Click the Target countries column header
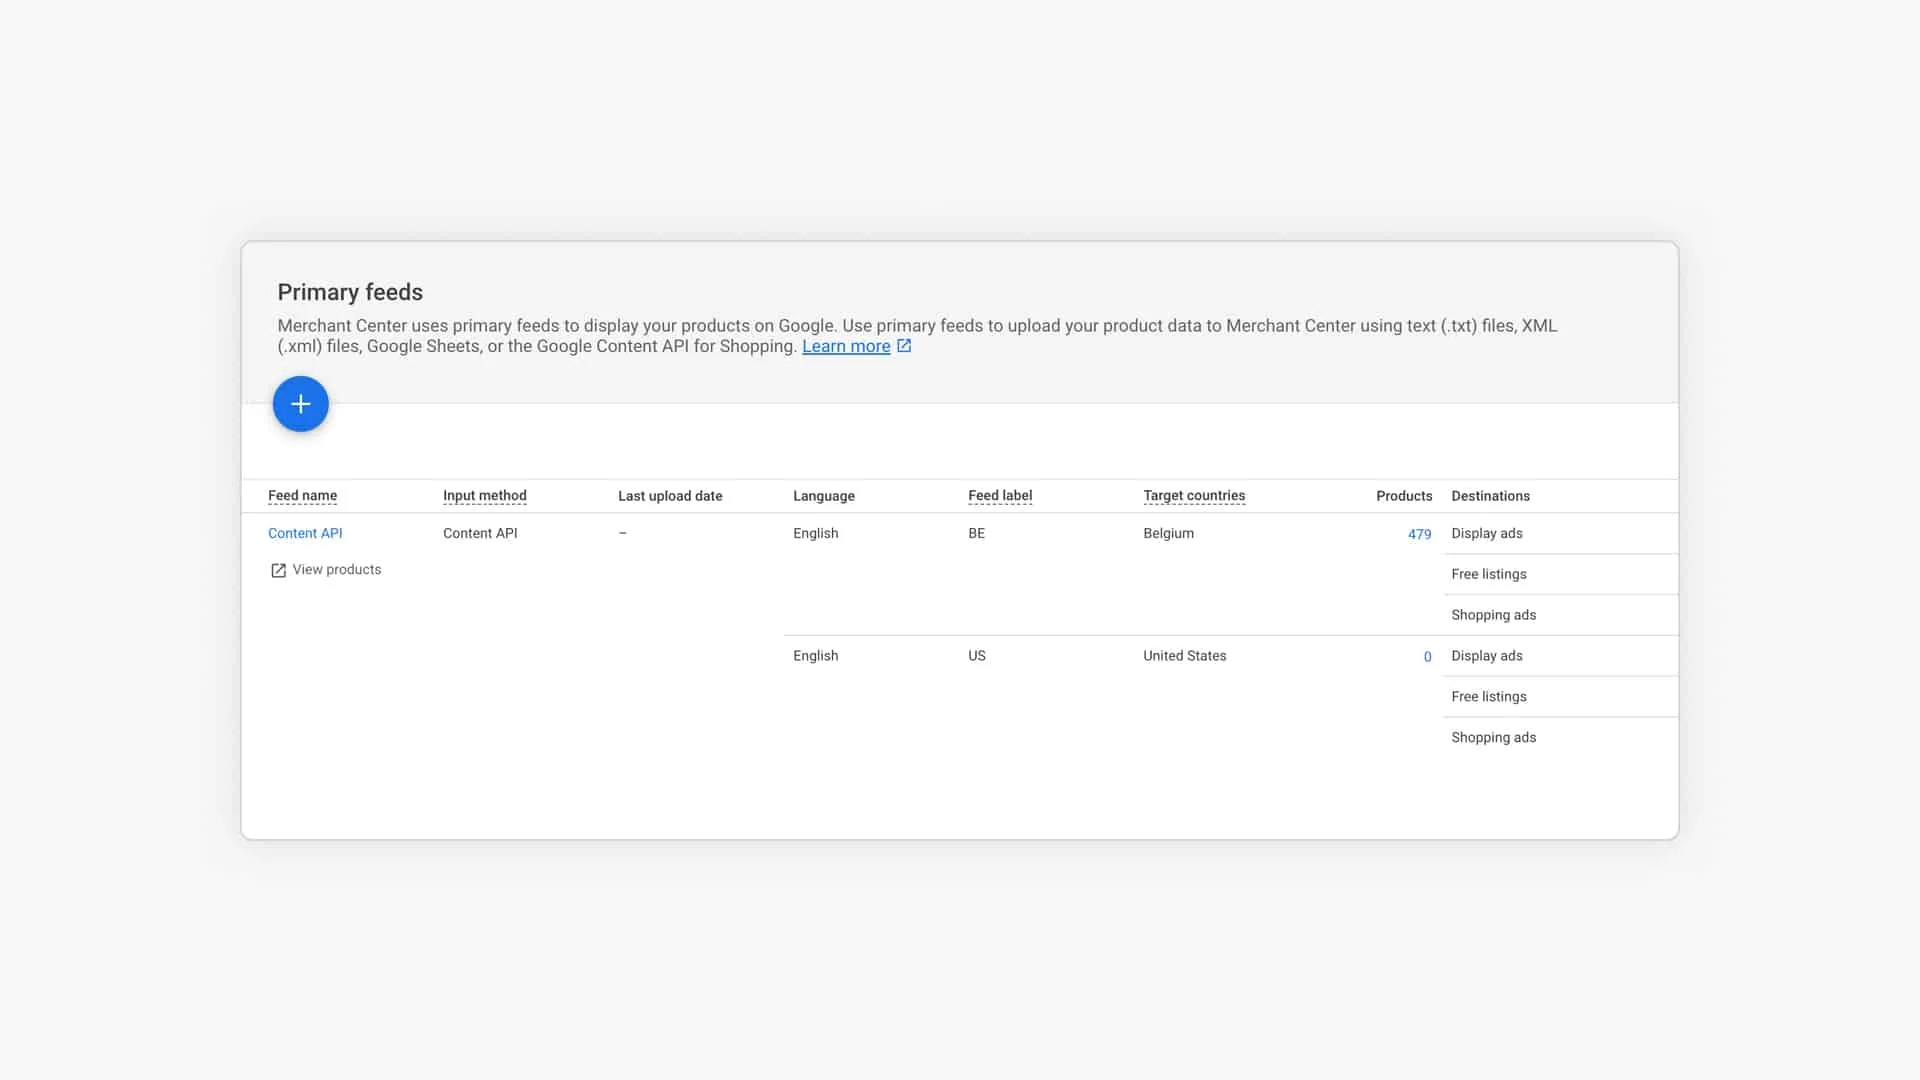1920x1080 pixels. tap(1193, 496)
